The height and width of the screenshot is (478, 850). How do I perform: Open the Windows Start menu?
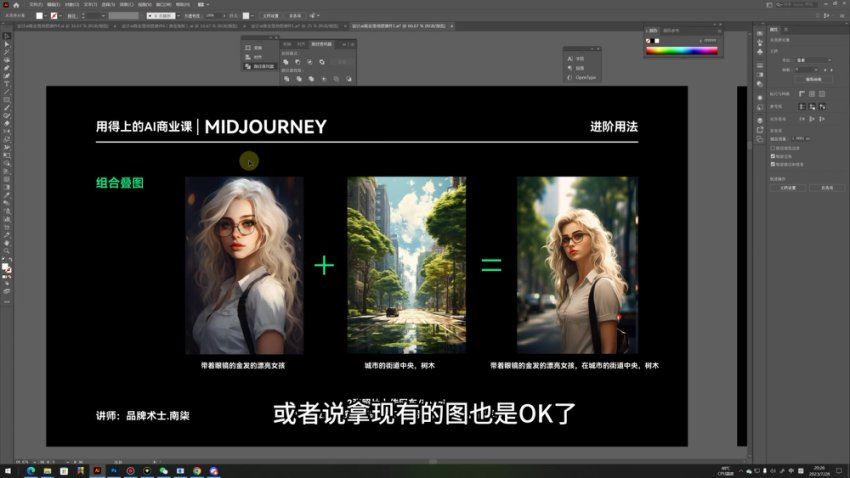[8, 471]
